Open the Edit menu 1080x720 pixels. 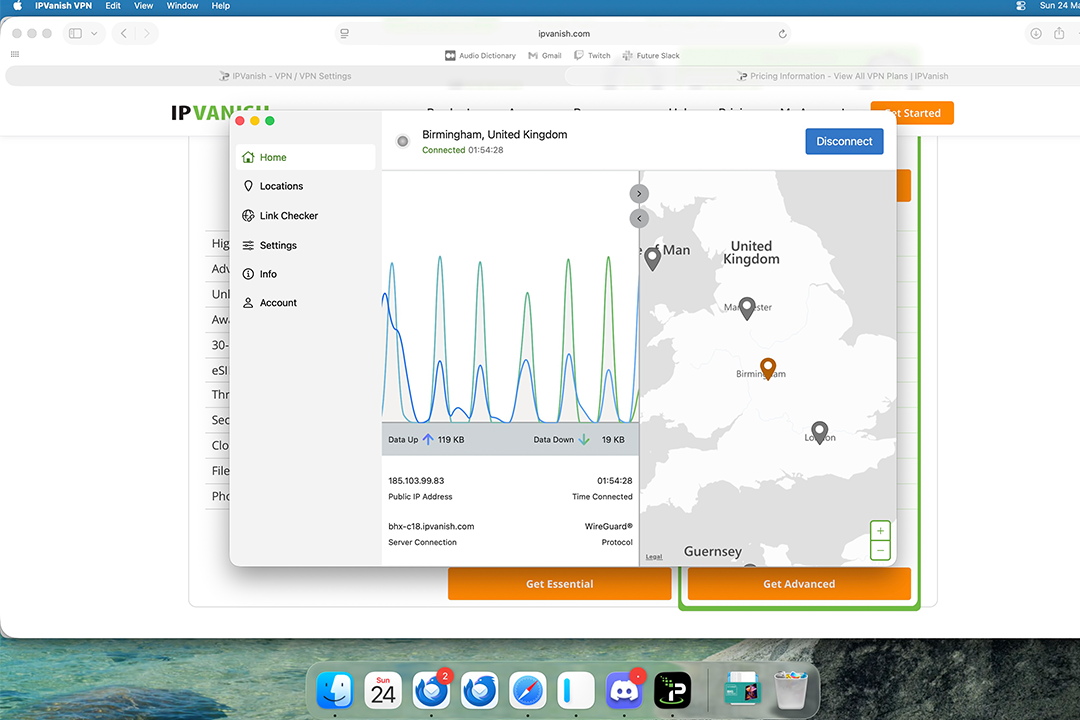click(113, 6)
